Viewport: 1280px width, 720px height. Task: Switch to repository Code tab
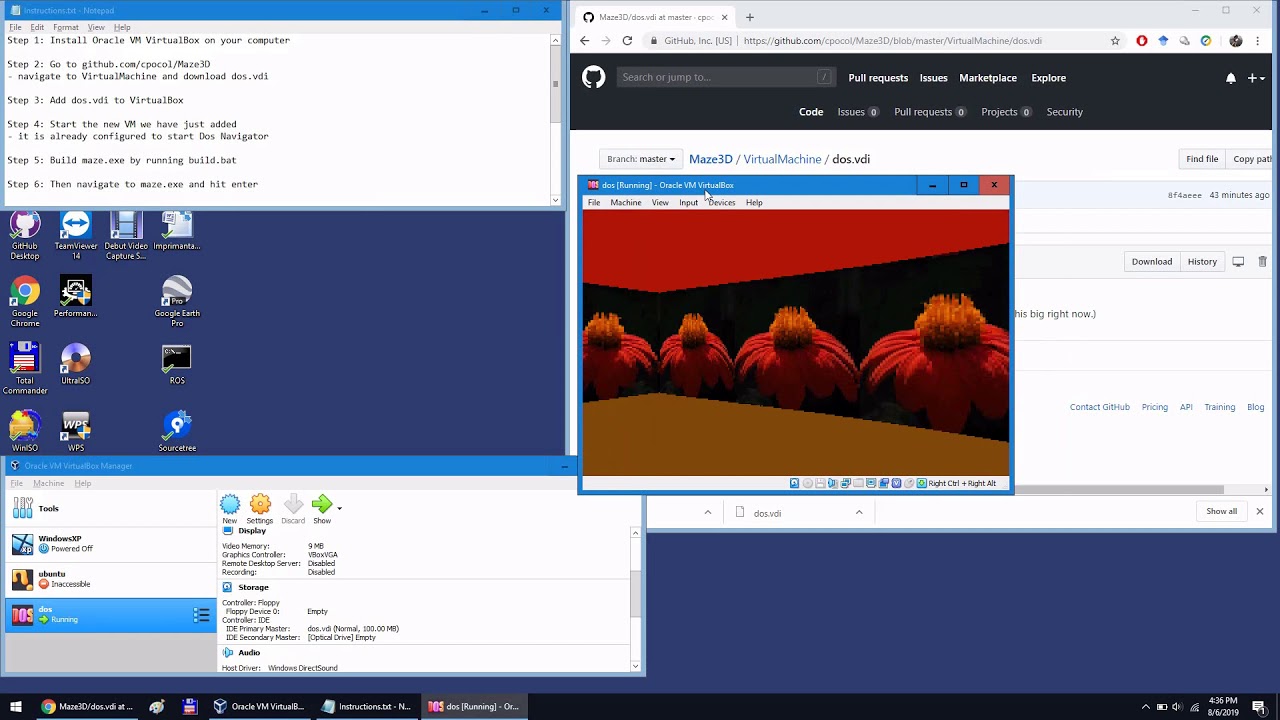[x=811, y=112]
